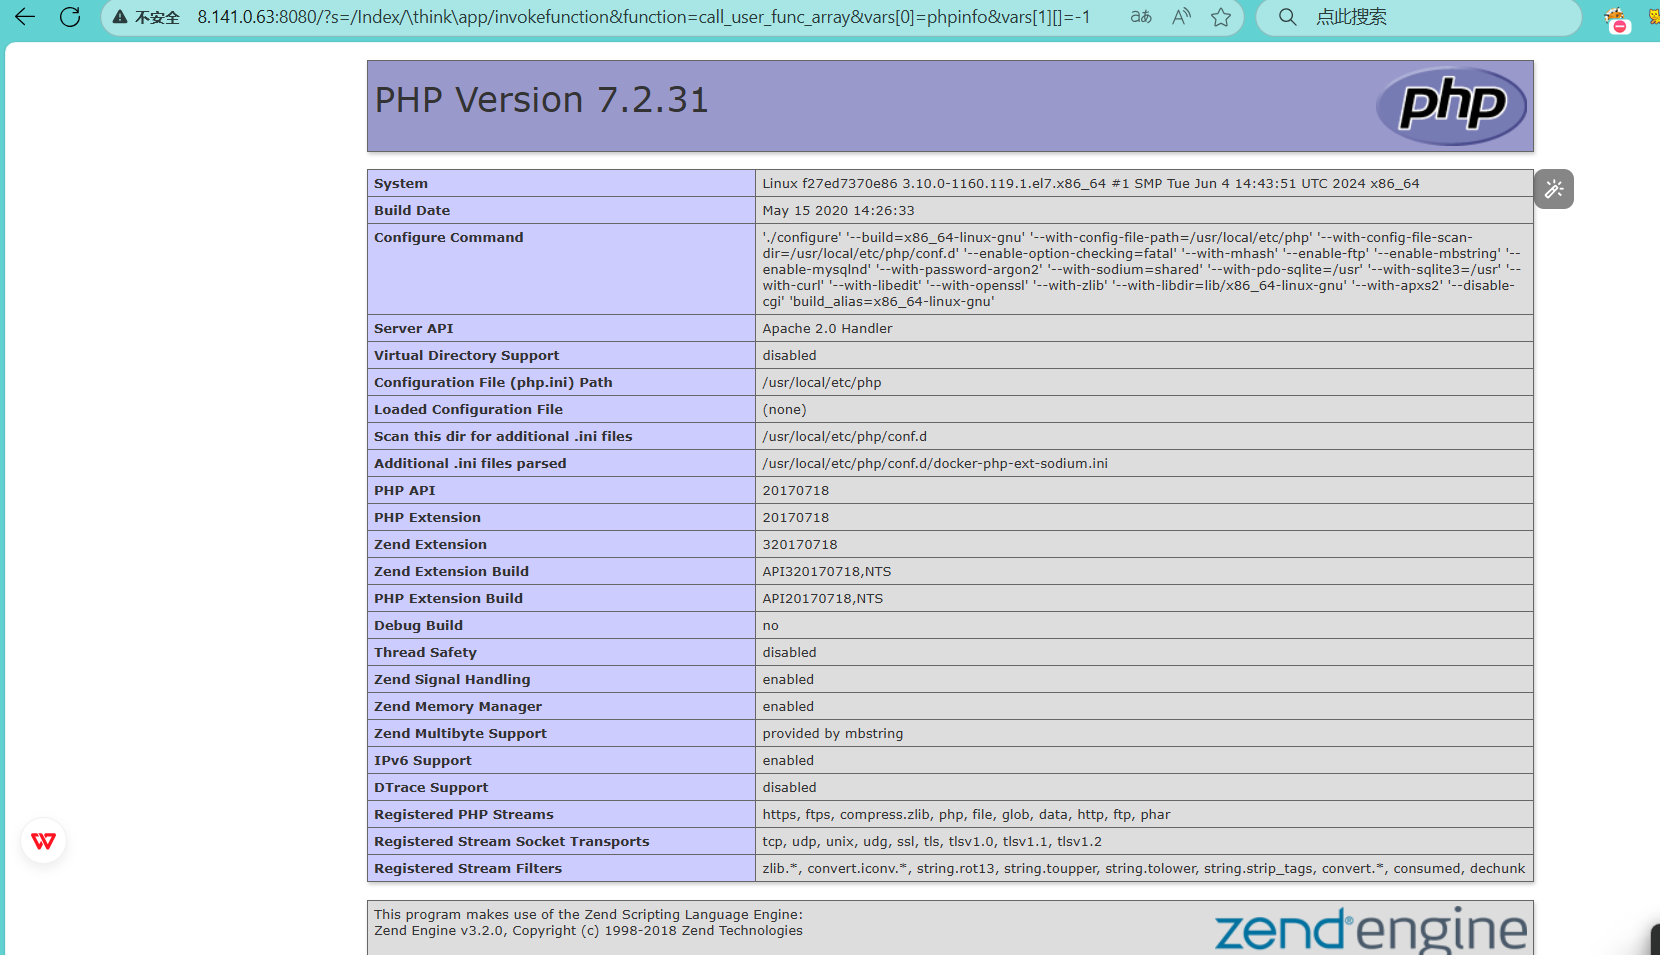Click docker-php-ext-sodium.ini path value
This screenshot has width=1660, height=955.
pyautogui.click(x=935, y=463)
